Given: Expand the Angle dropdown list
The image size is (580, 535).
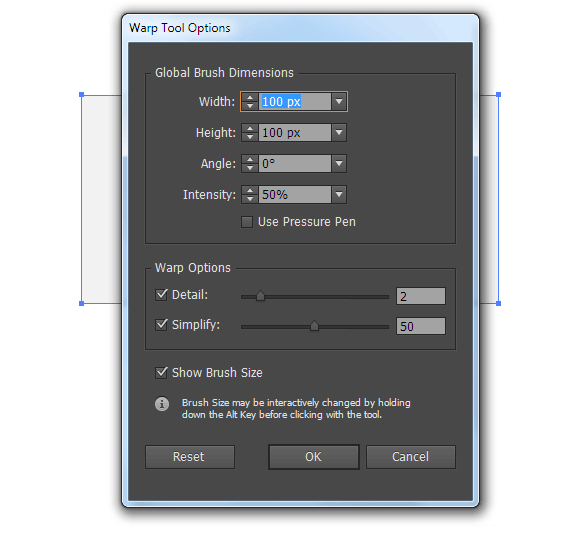Looking at the screenshot, I should click(x=339, y=163).
